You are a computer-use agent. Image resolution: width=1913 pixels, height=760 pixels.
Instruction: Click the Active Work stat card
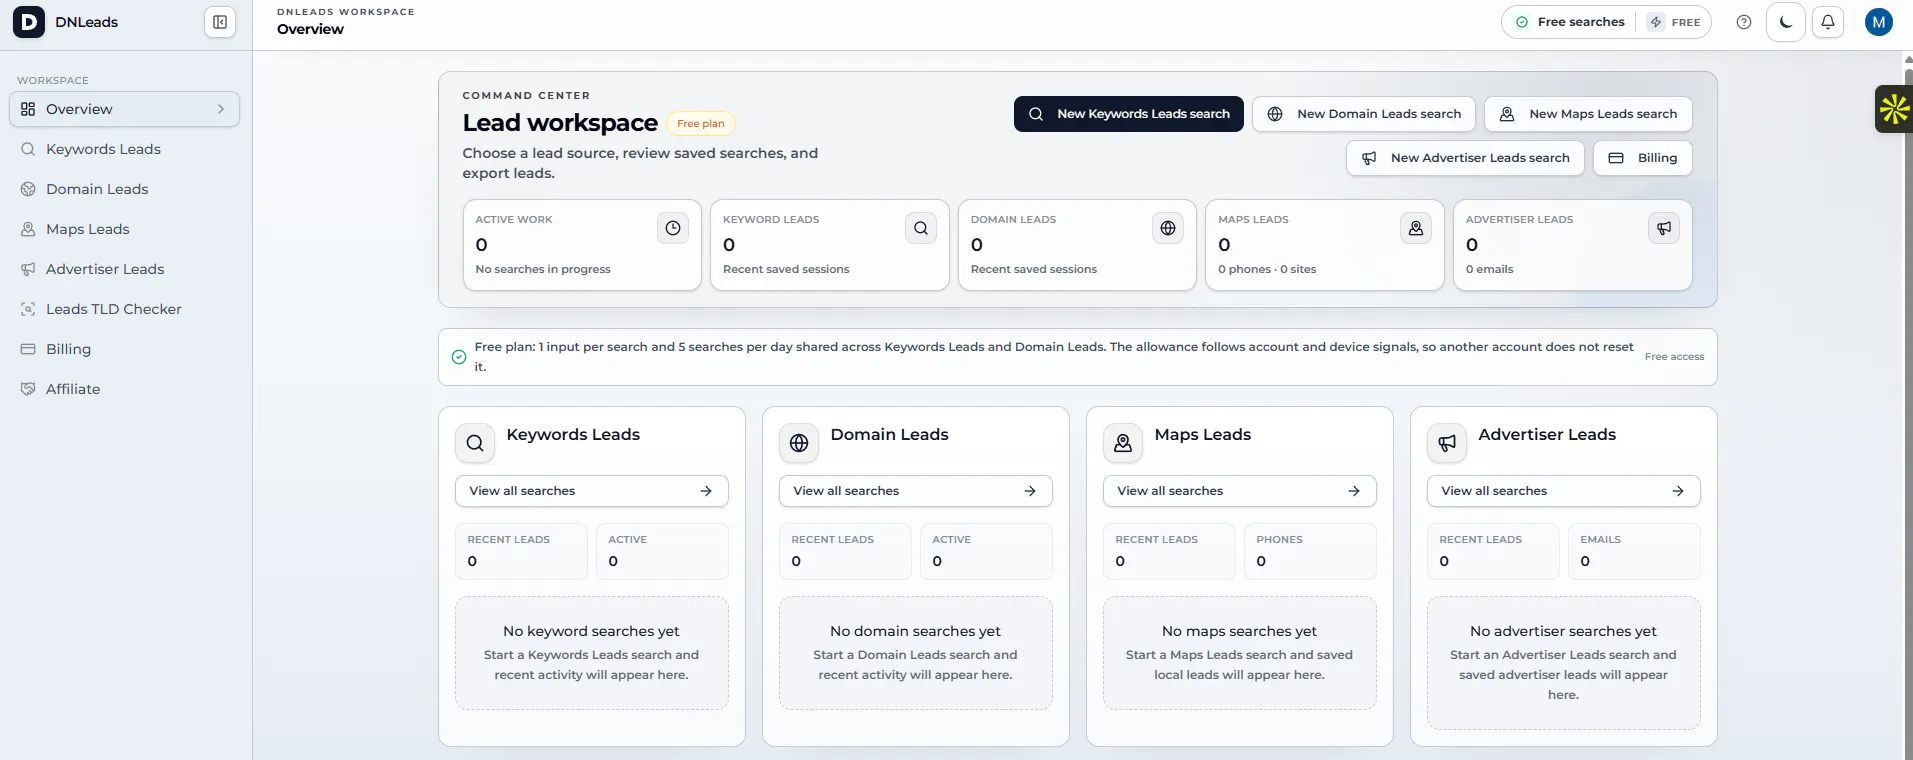[x=582, y=245]
